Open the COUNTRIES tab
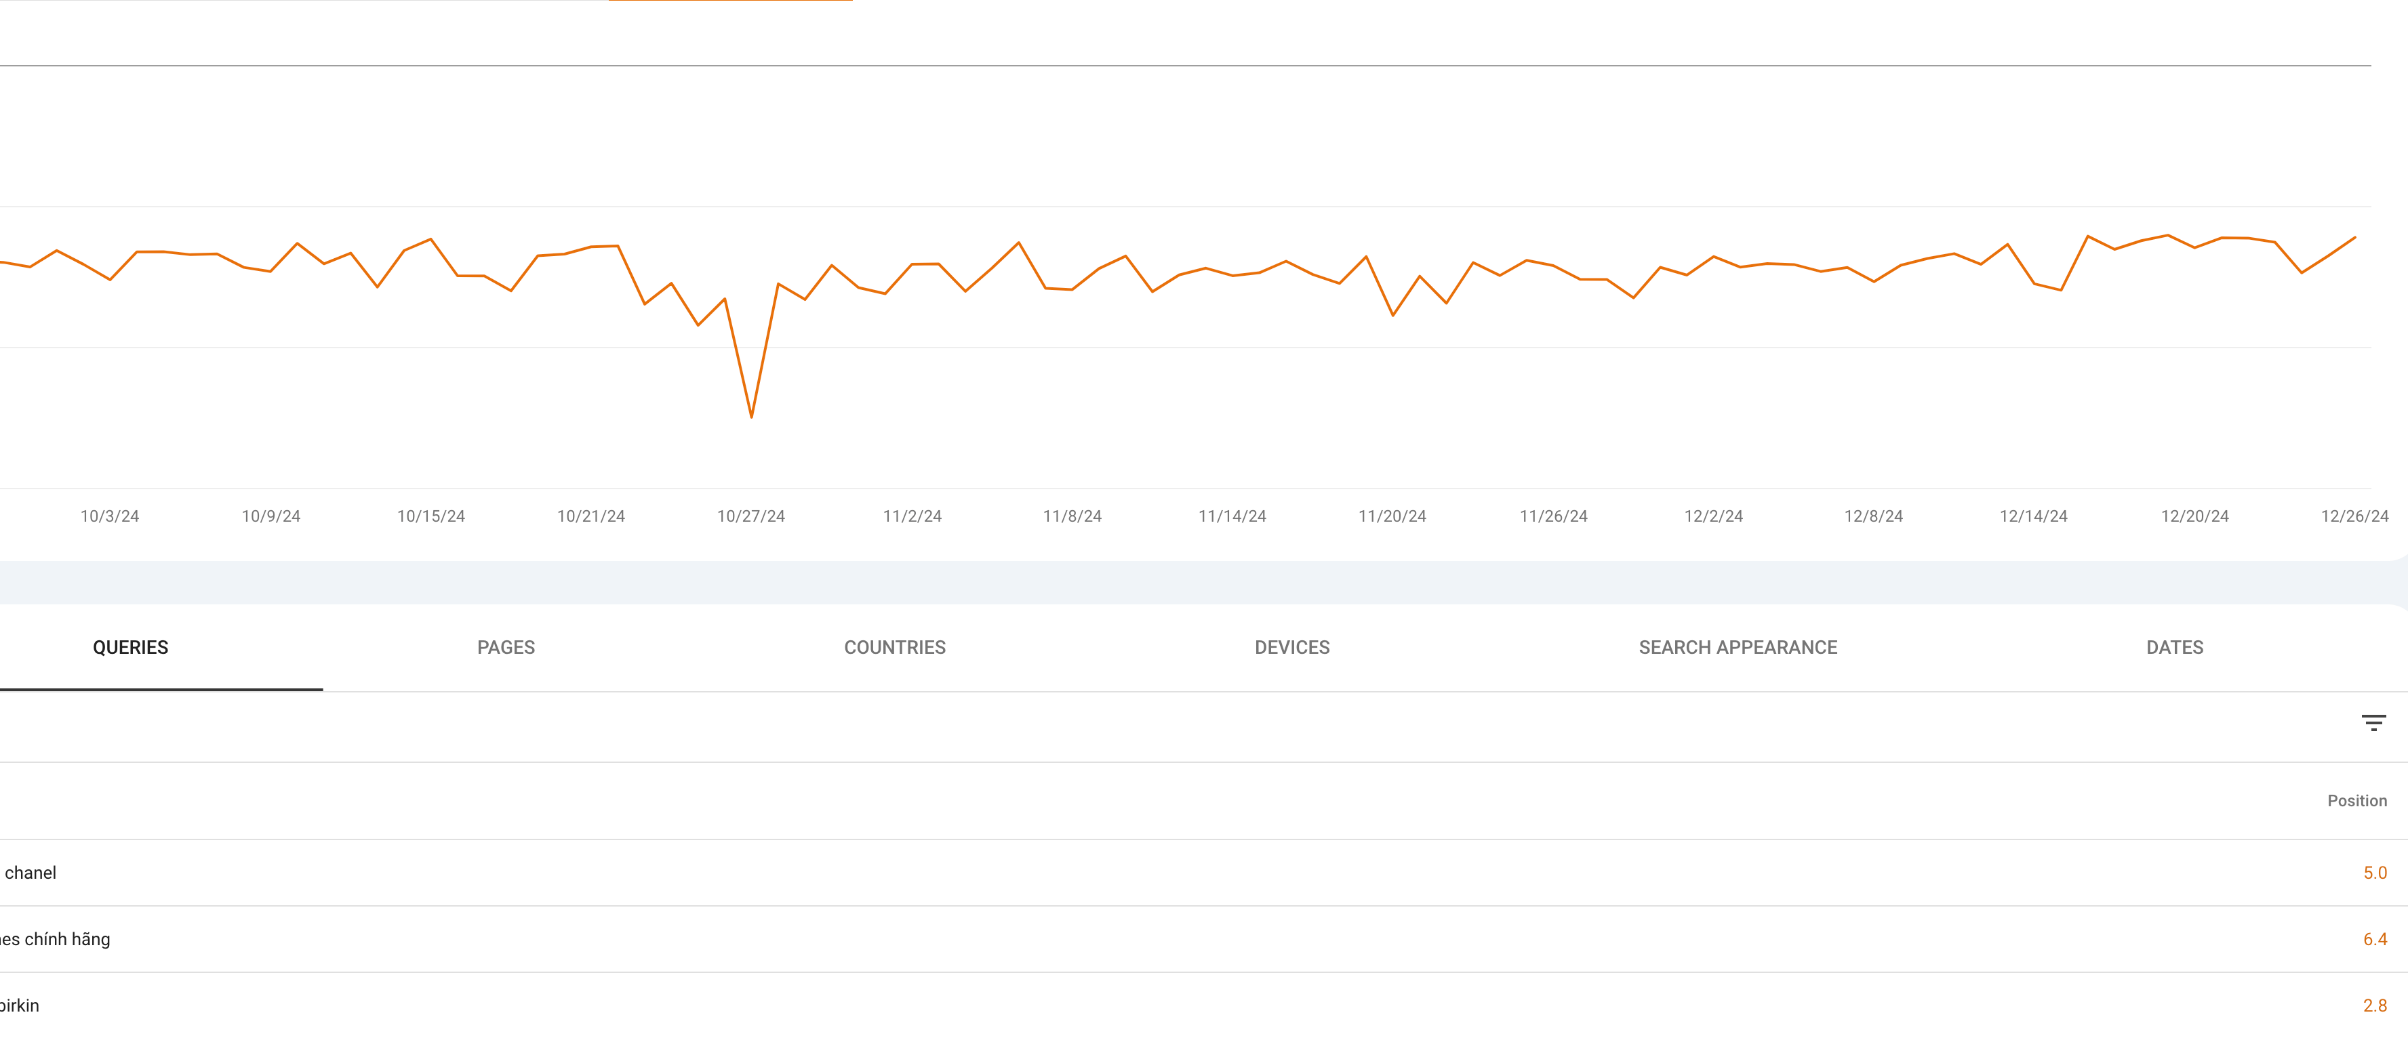The height and width of the screenshot is (1038, 2408). pyautogui.click(x=895, y=647)
